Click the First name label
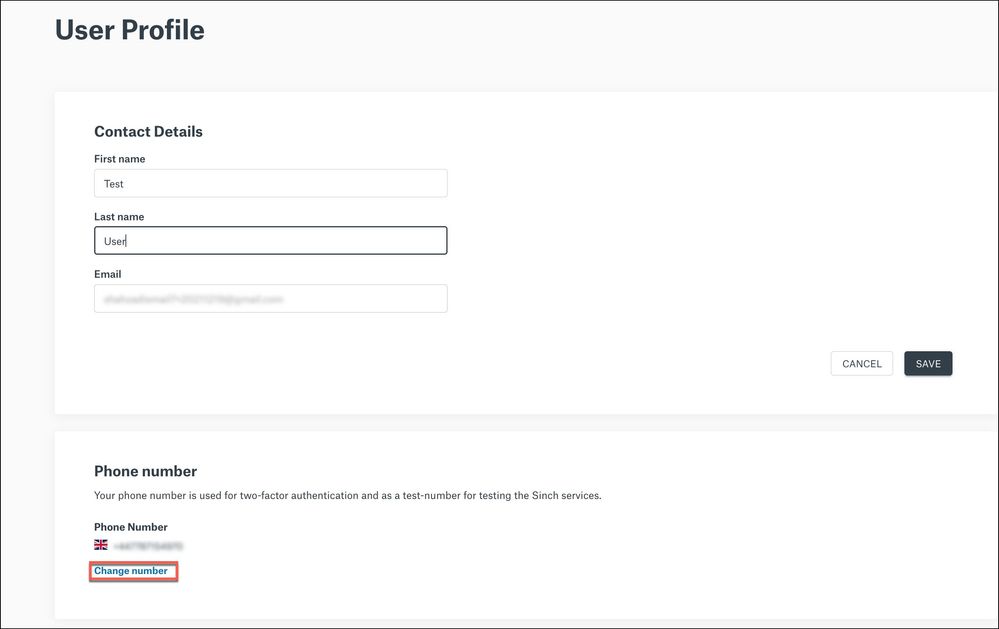The image size is (999, 629). (x=120, y=159)
